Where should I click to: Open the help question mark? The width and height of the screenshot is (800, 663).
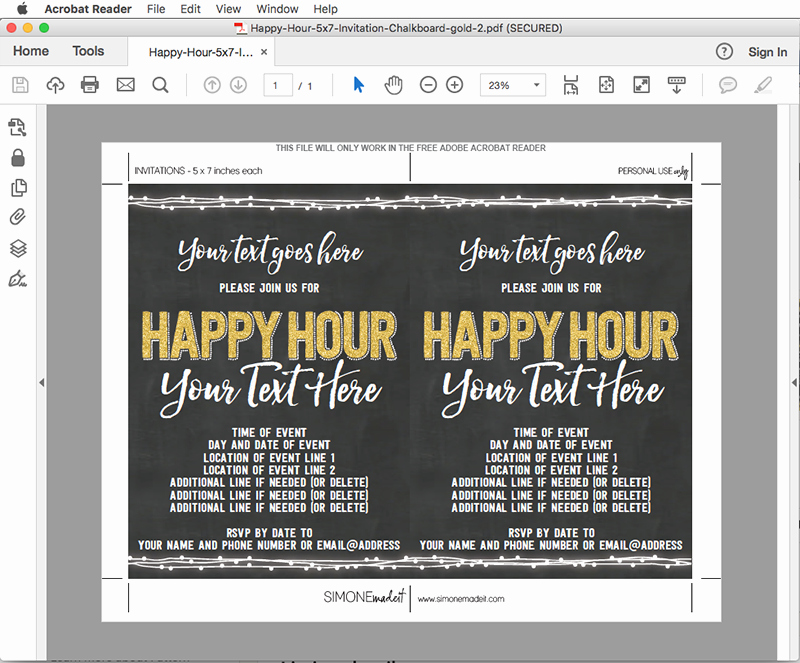tap(724, 52)
